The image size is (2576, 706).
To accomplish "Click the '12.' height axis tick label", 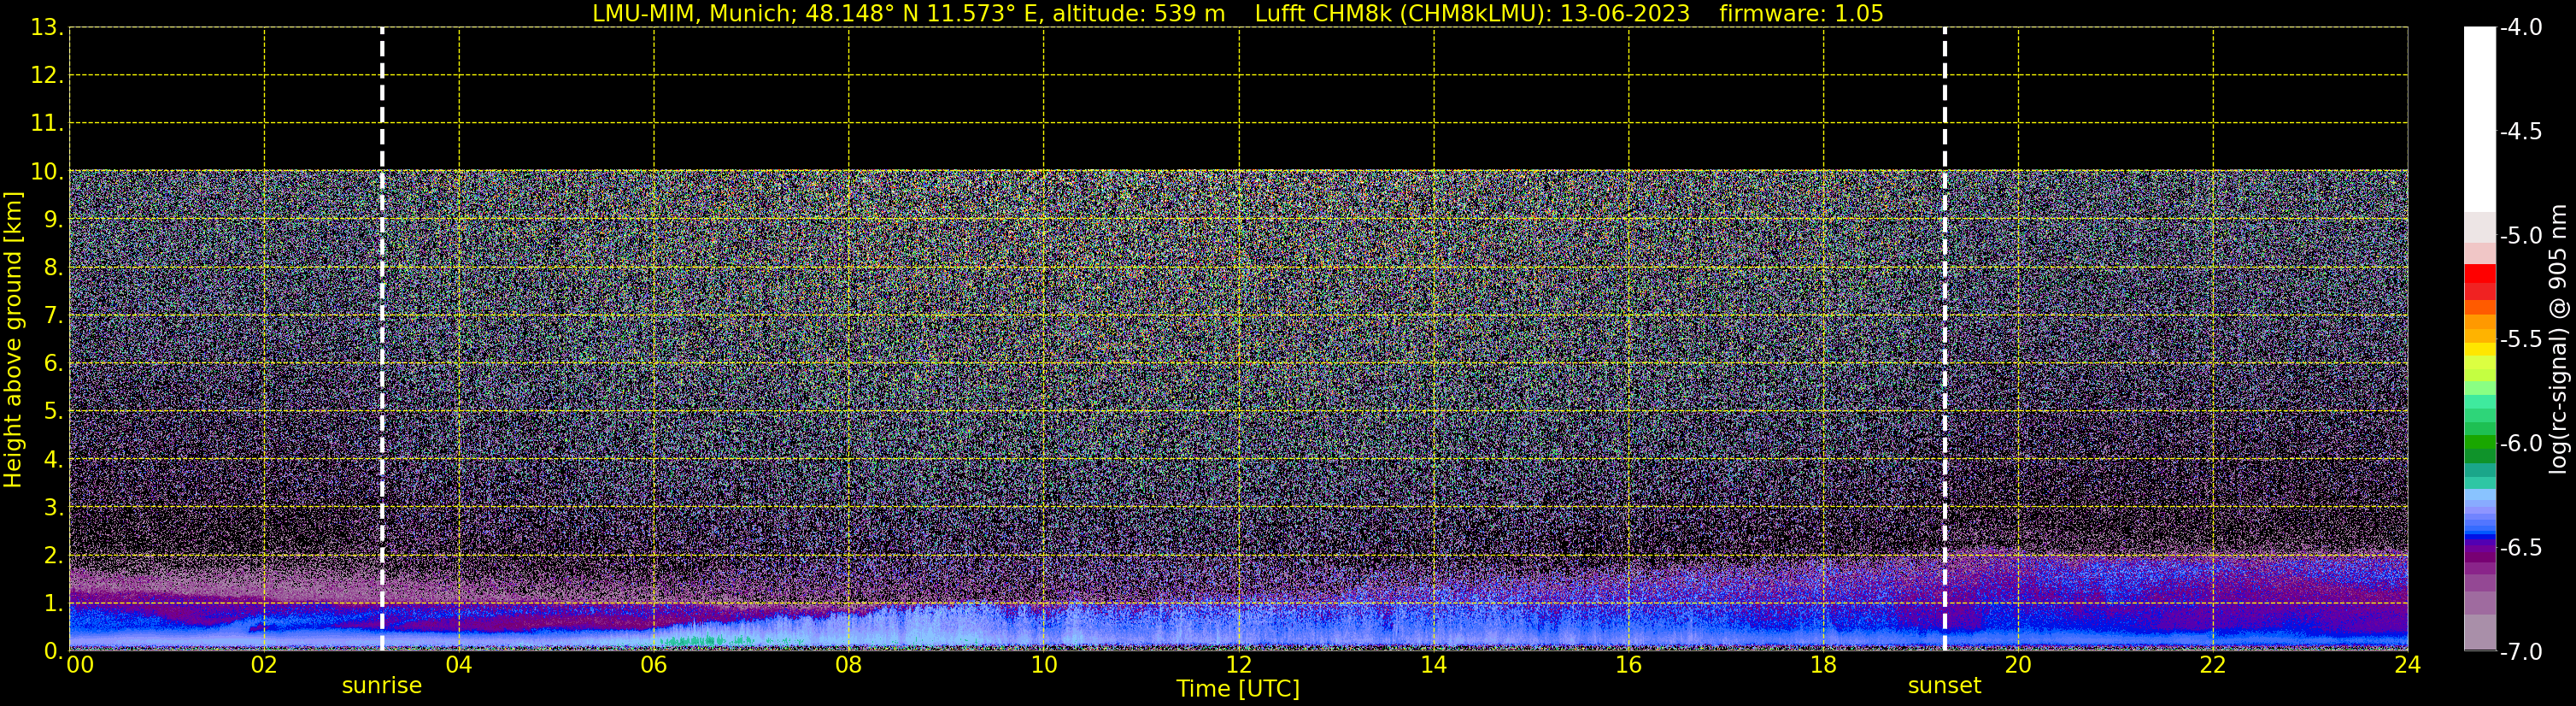I will coord(47,76).
